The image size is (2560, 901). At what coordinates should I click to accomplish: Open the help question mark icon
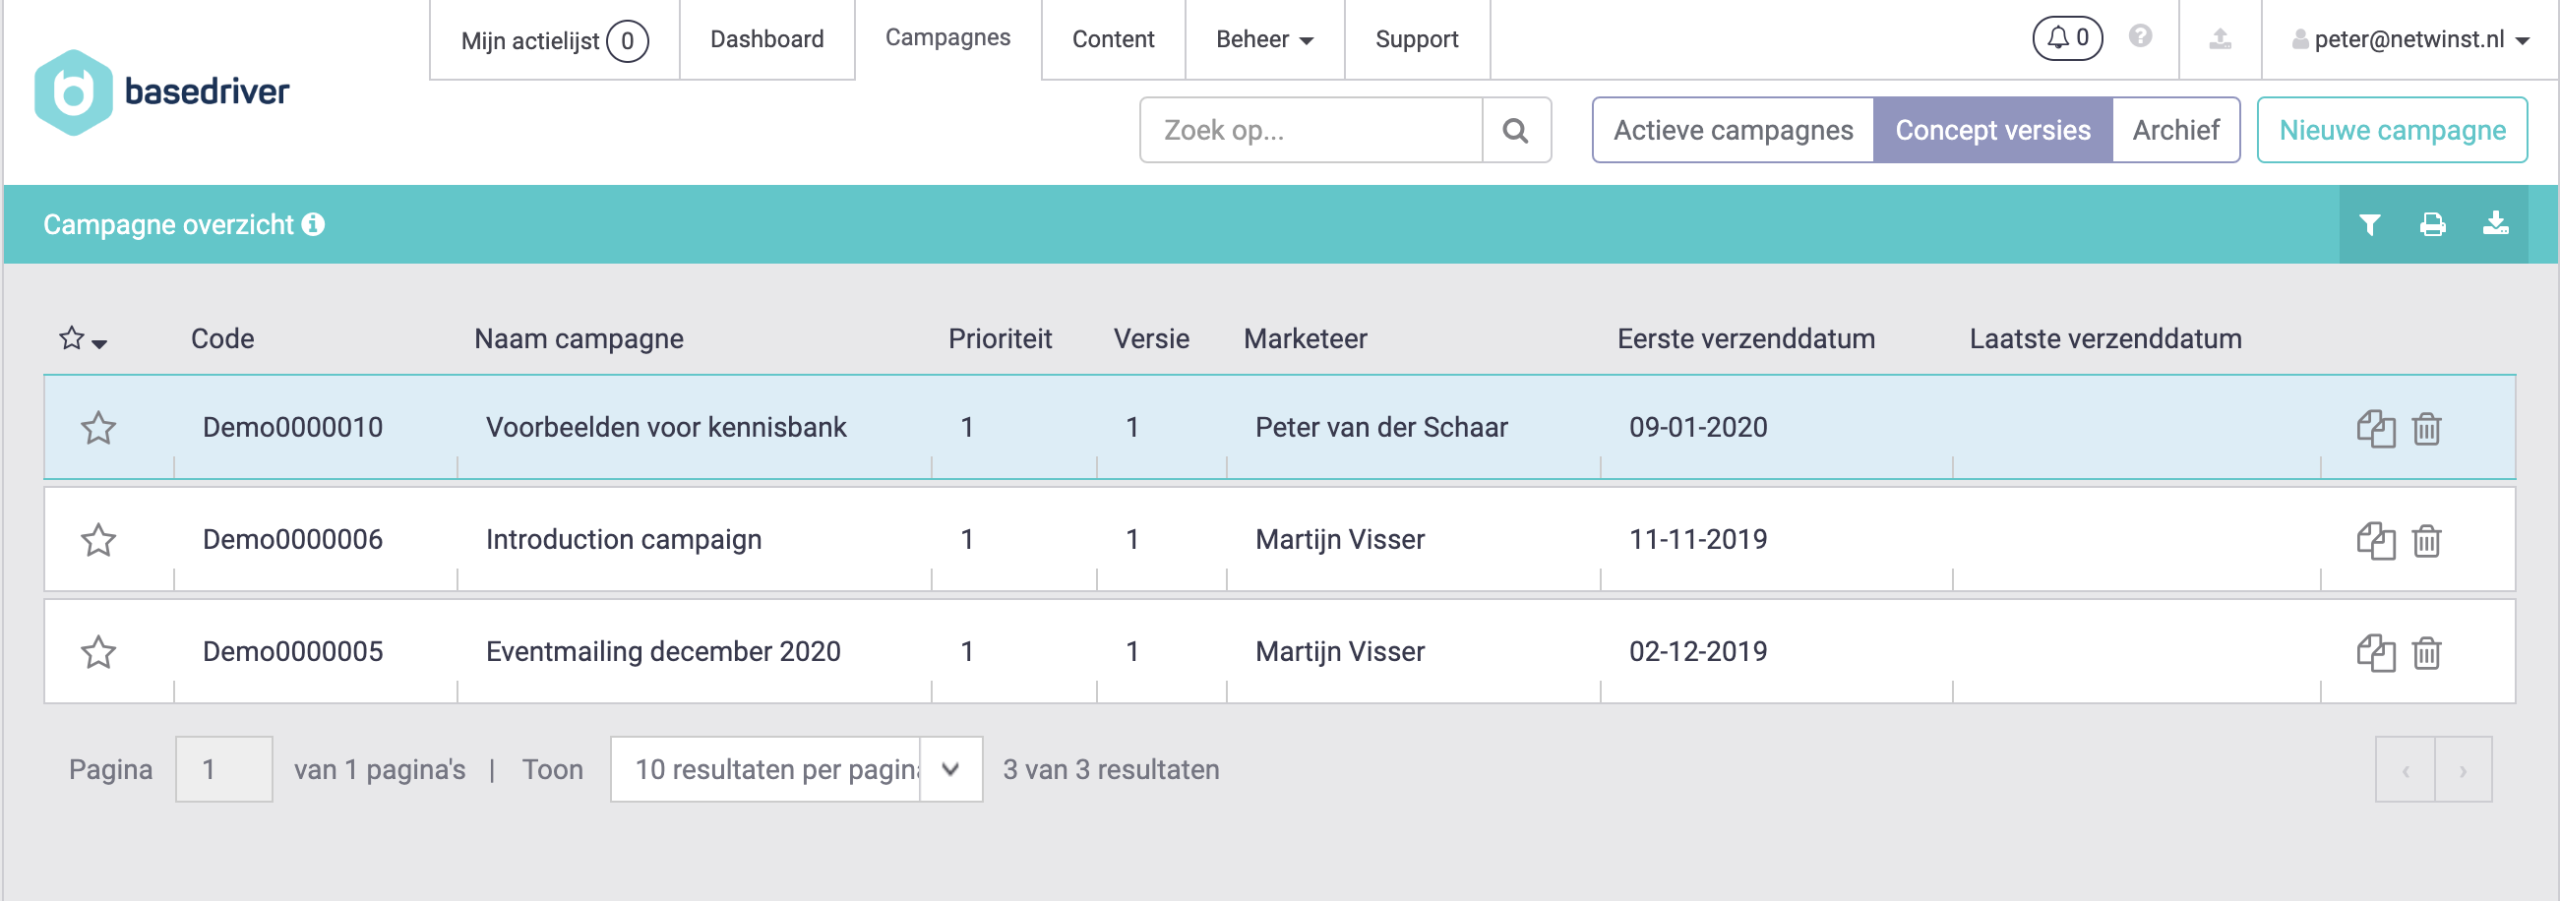[2140, 37]
